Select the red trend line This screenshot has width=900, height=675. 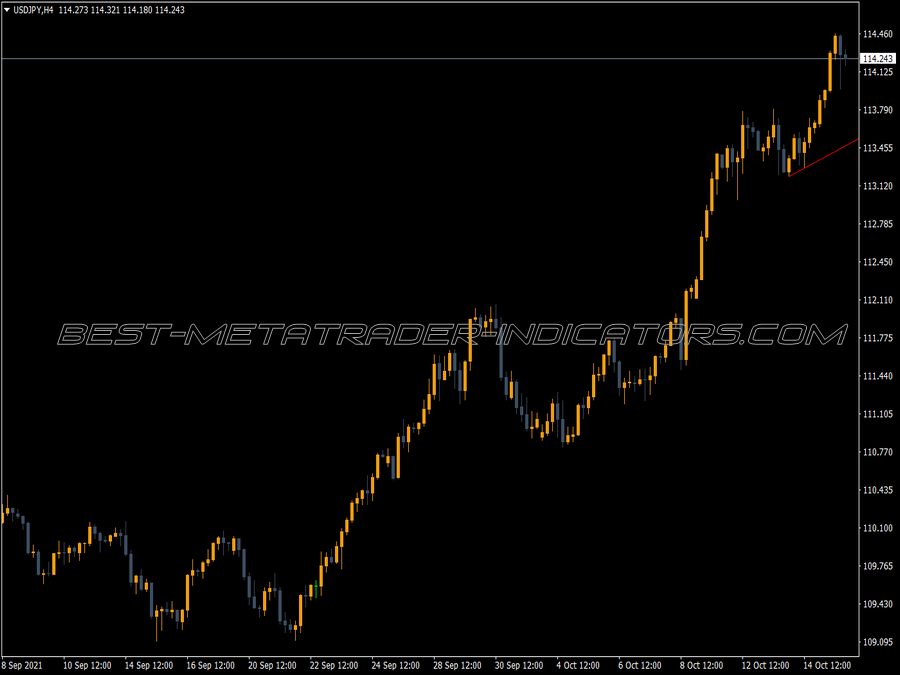click(823, 158)
